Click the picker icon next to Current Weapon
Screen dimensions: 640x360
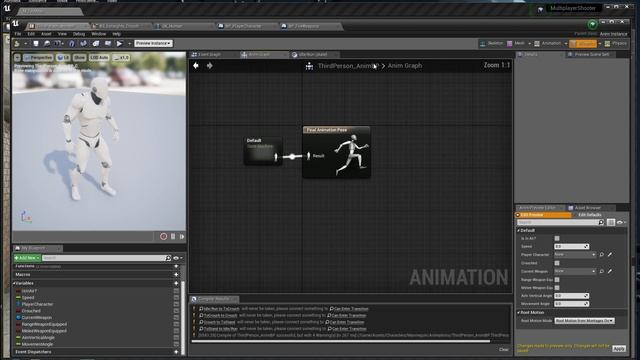(x=610, y=271)
